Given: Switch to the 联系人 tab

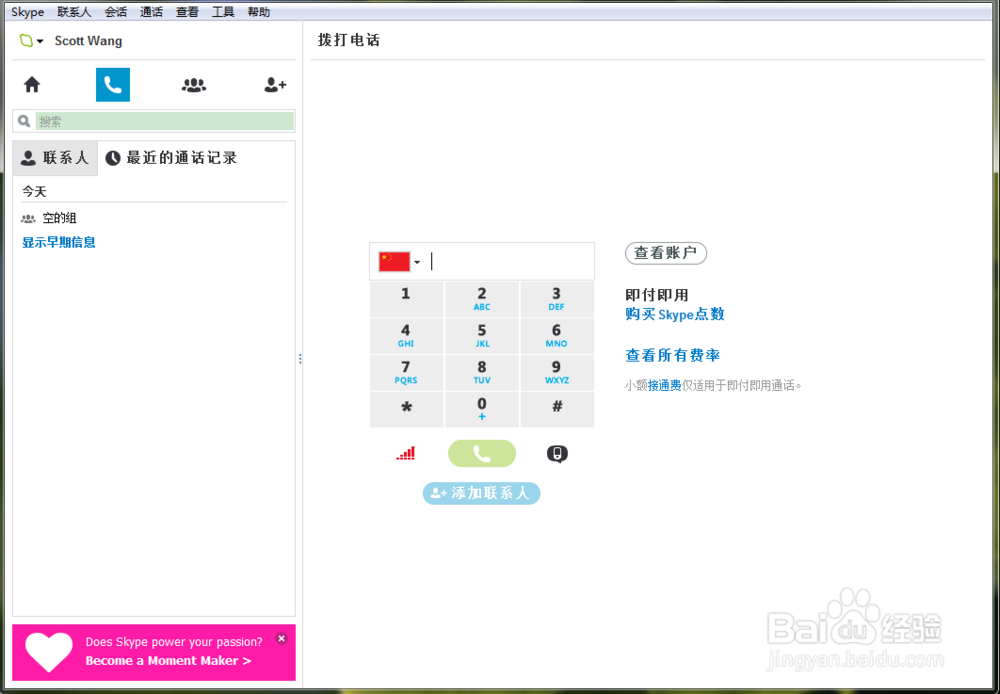Looking at the screenshot, I should (55, 158).
